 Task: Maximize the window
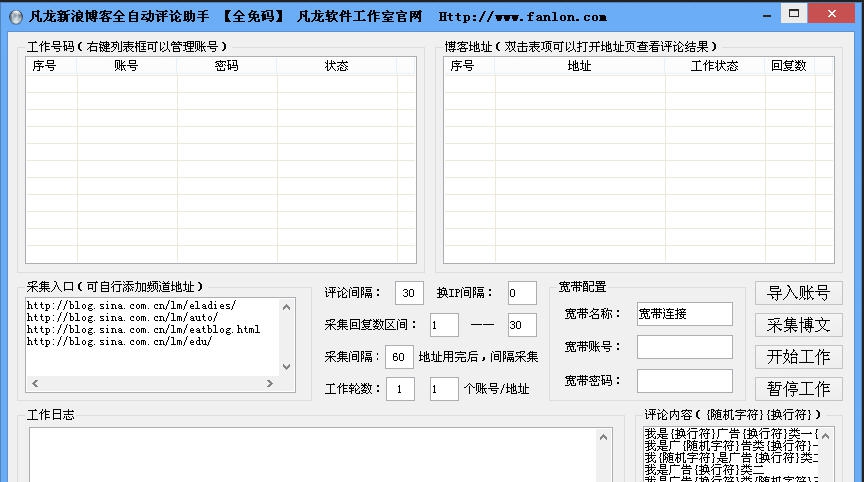click(x=794, y=14)
